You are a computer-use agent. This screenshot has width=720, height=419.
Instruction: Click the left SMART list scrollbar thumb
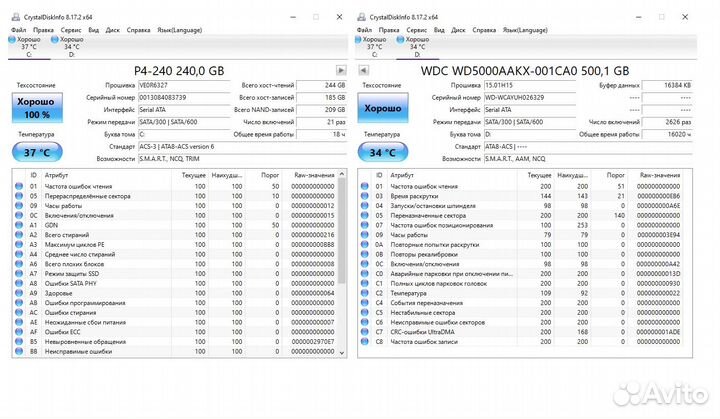tap(342, 231)
